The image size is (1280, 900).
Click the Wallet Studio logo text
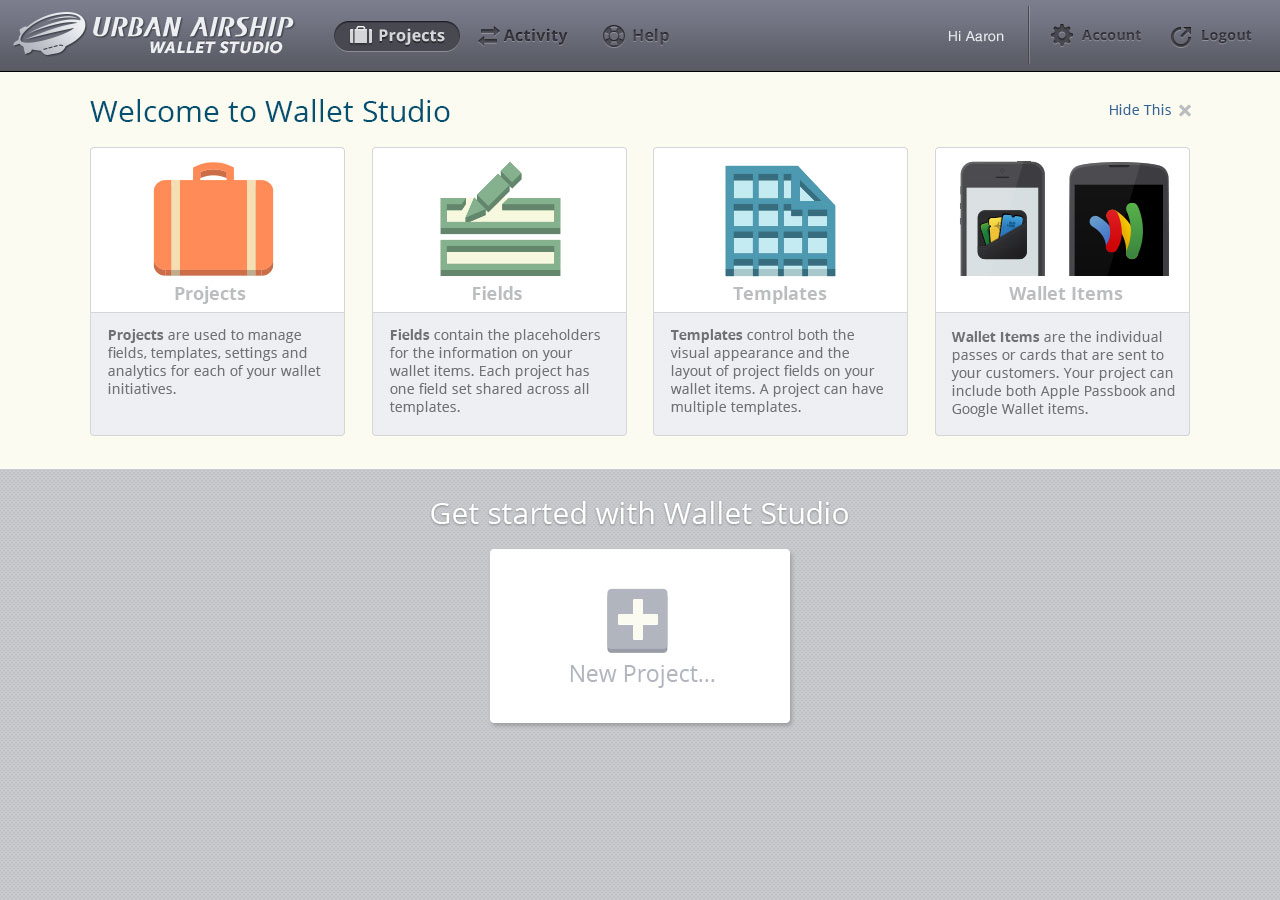(216, 47)
